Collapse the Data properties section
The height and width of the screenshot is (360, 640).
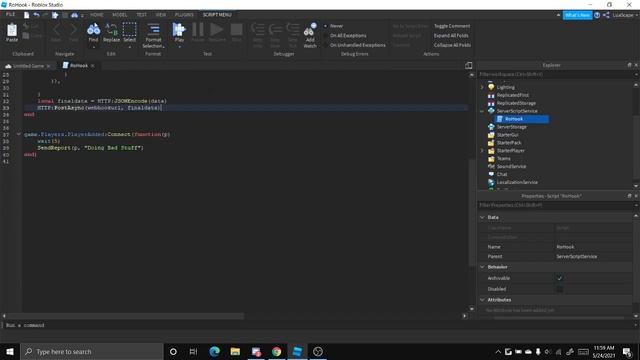(x=482, y=218)
